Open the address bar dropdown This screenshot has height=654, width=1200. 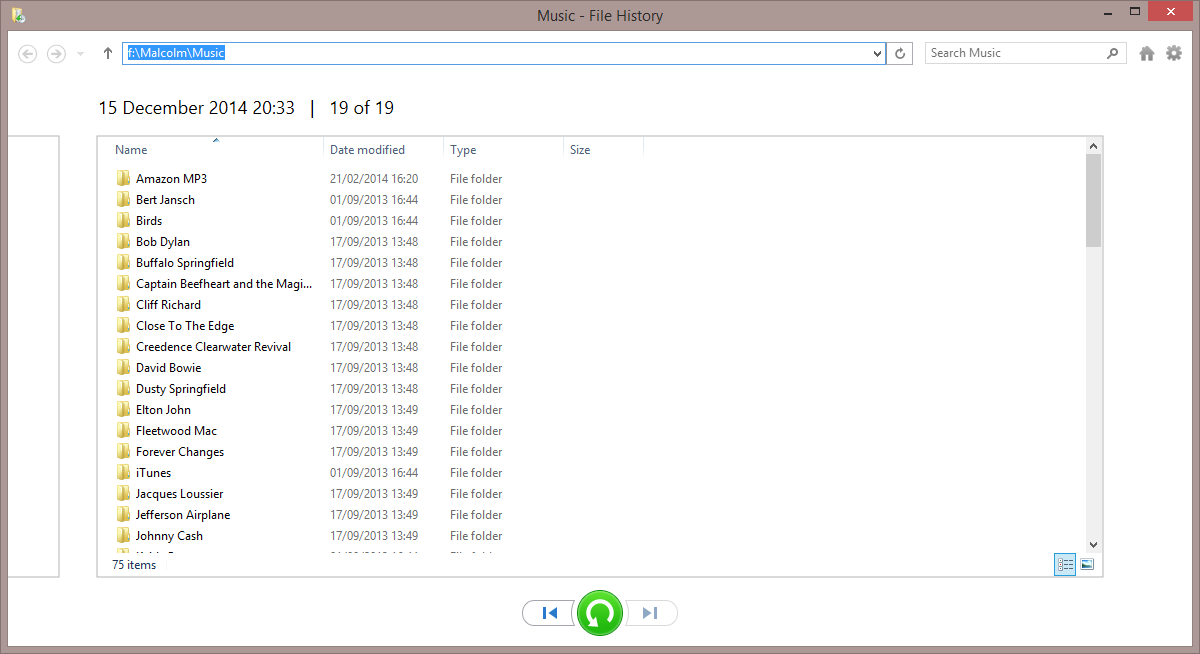tap(876, 53)
